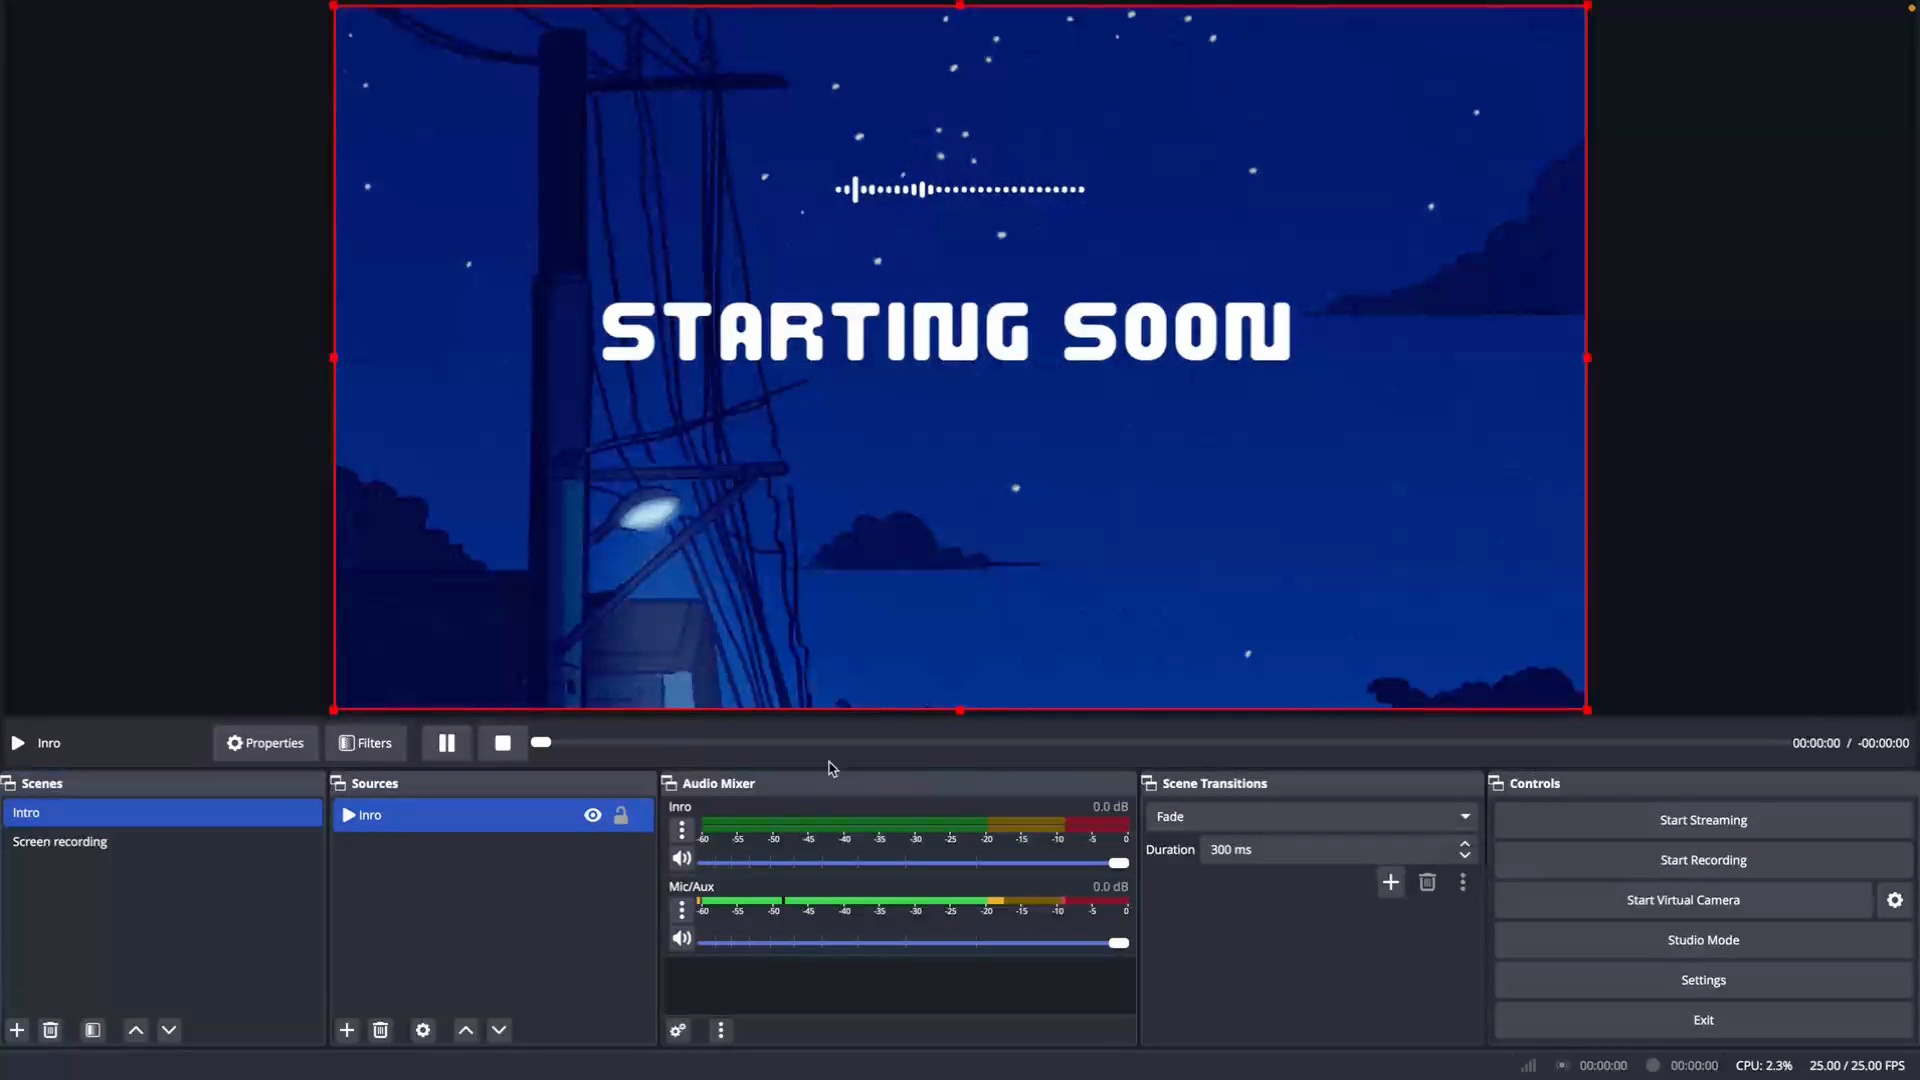
Task: Open the Settings button in Controls
Action: tap(1703, 980)
